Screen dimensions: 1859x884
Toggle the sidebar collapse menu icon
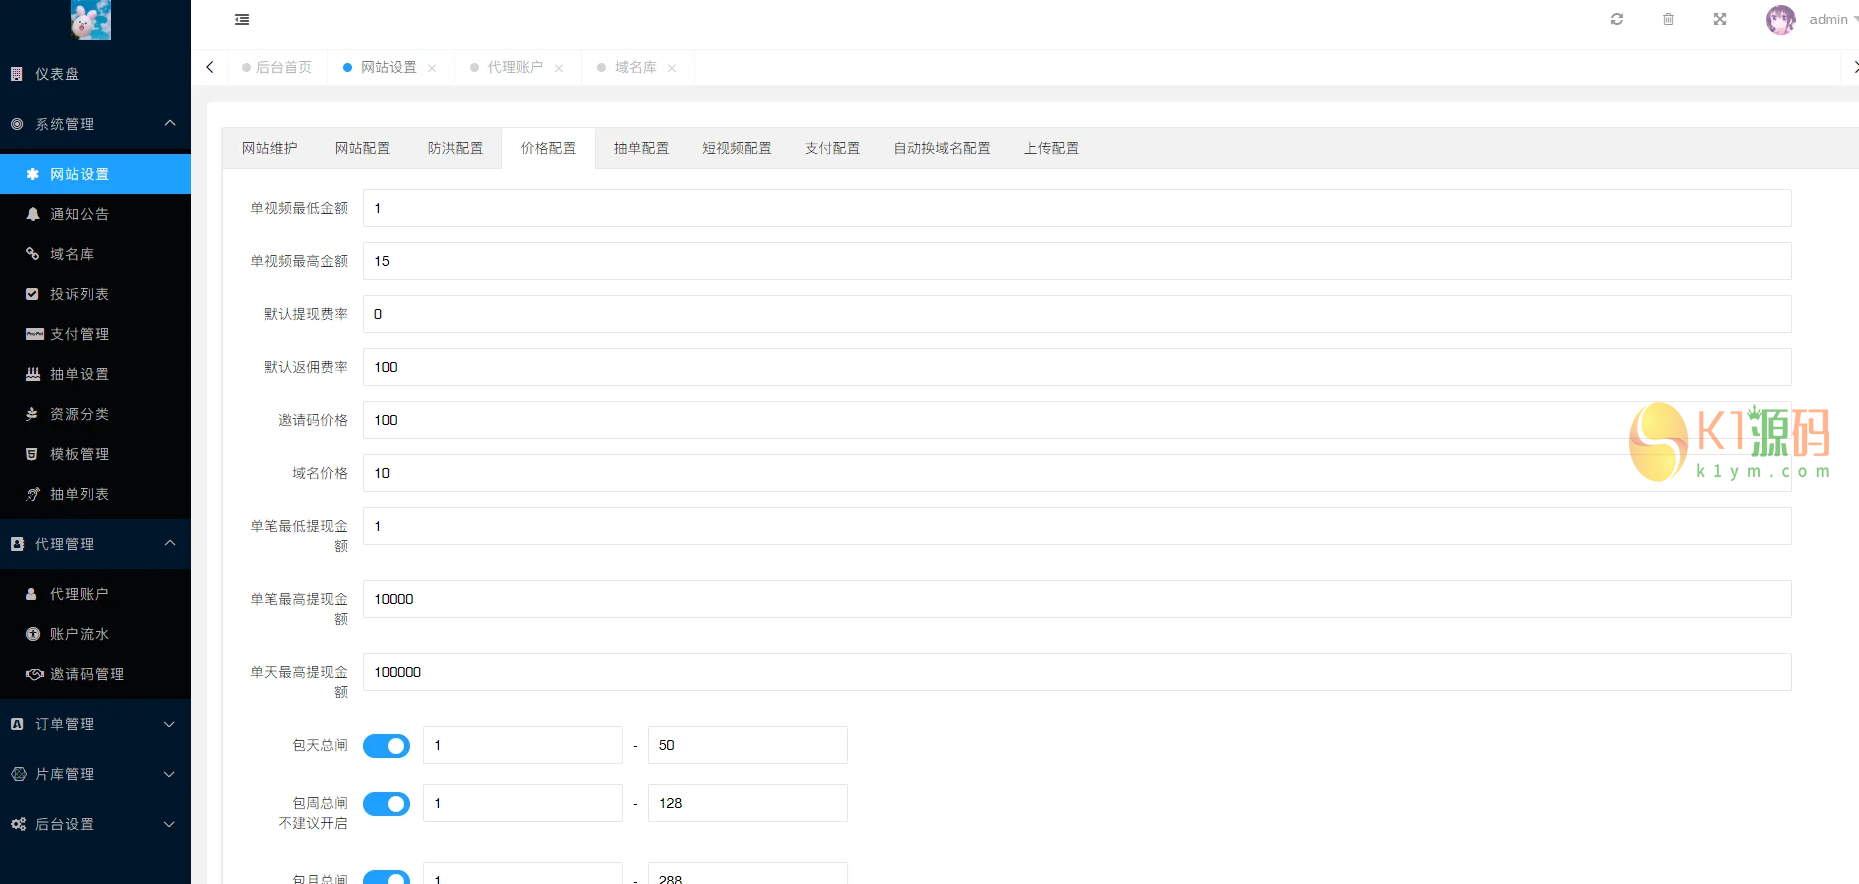coord(242,19)
